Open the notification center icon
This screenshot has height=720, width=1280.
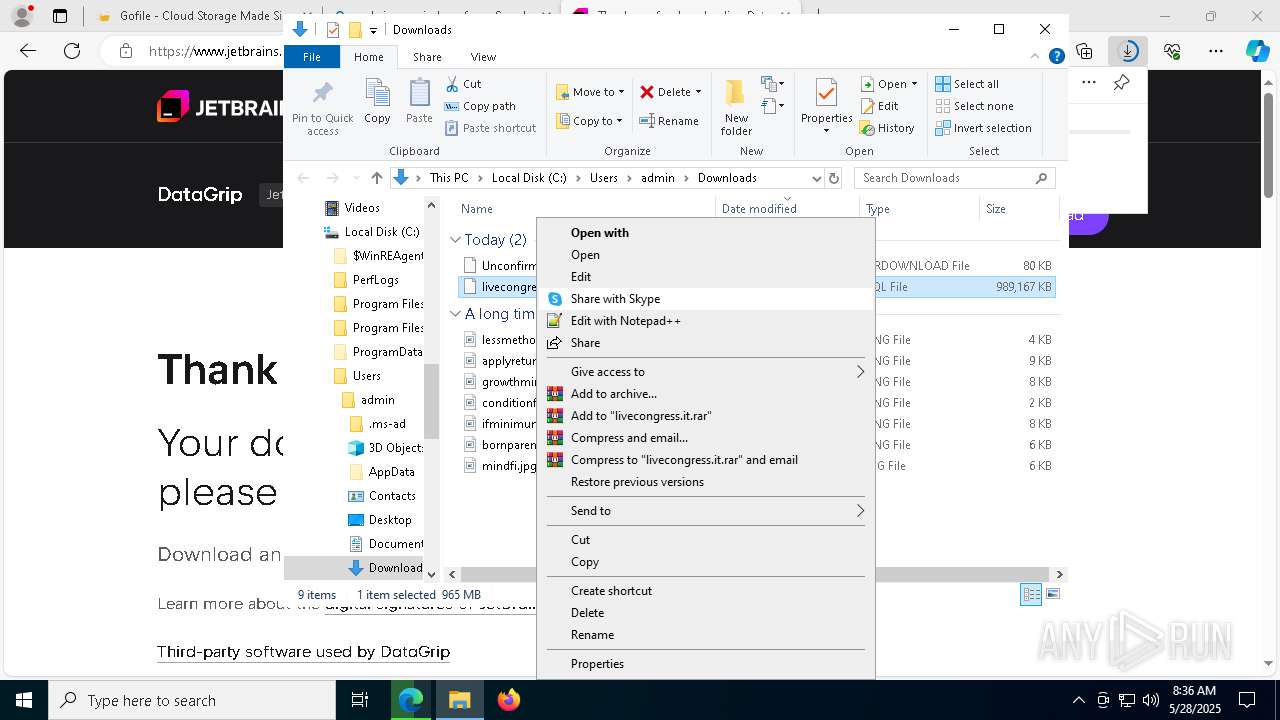pyautogui.click(x=1247, y=701)
